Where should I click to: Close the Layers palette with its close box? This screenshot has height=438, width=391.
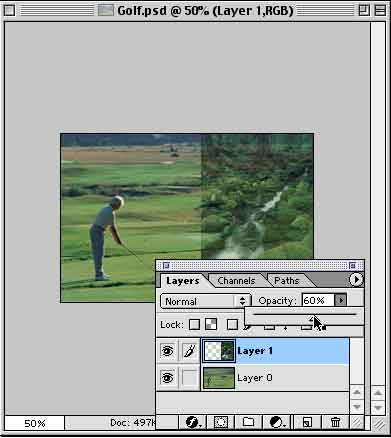pos(166,266)
